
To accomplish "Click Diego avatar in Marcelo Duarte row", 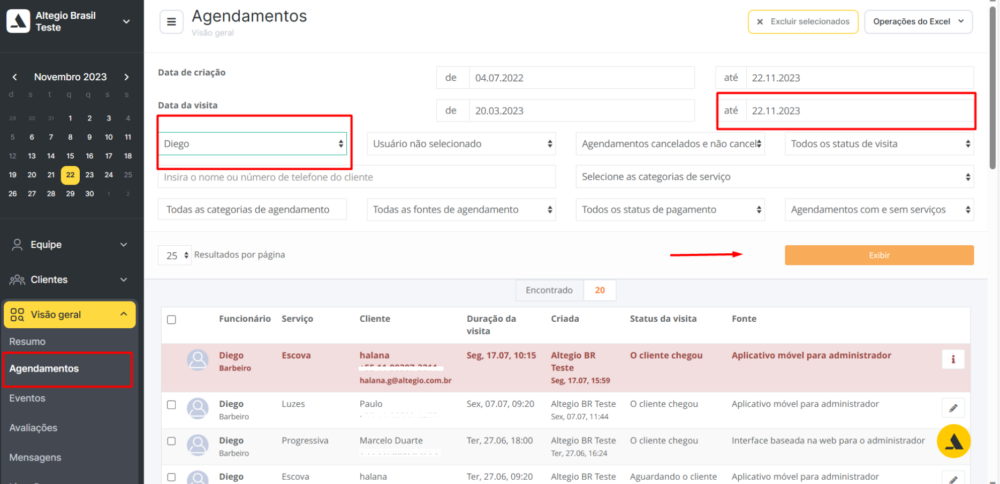I will 198,445.
